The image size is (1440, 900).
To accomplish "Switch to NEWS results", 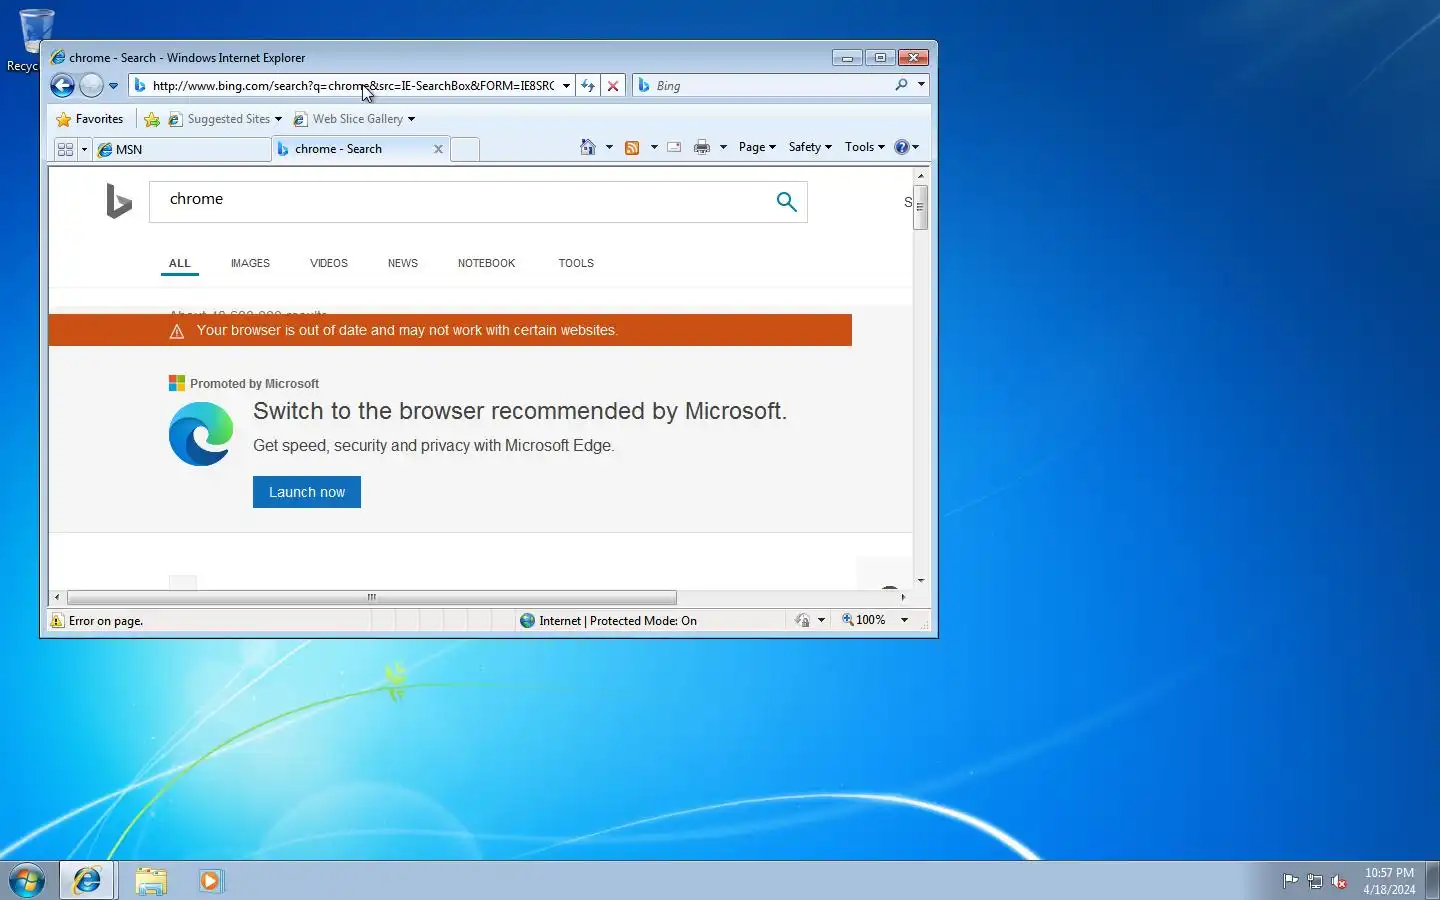I will tap(403, 264).
